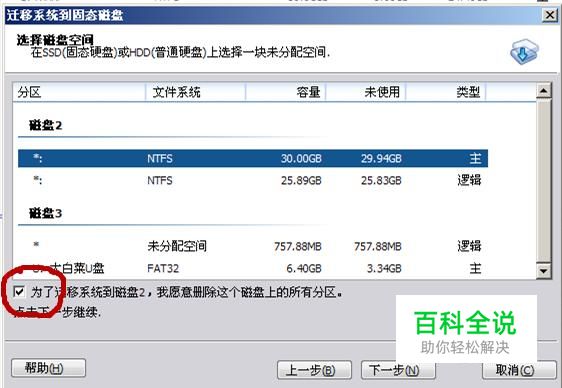Click the 类型 column header
This screenshot has width=562, height=388.
coord(446,92)
